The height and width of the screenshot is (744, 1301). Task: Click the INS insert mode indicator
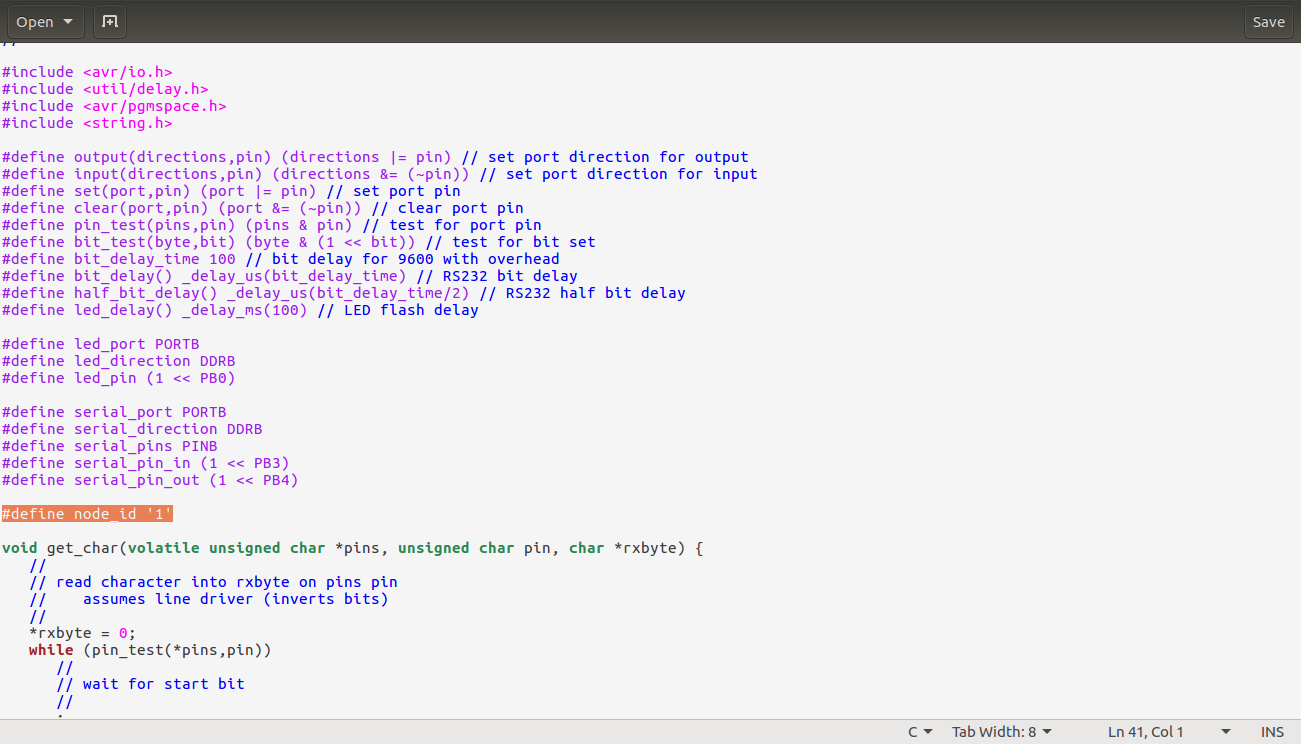click(1272, 732)
